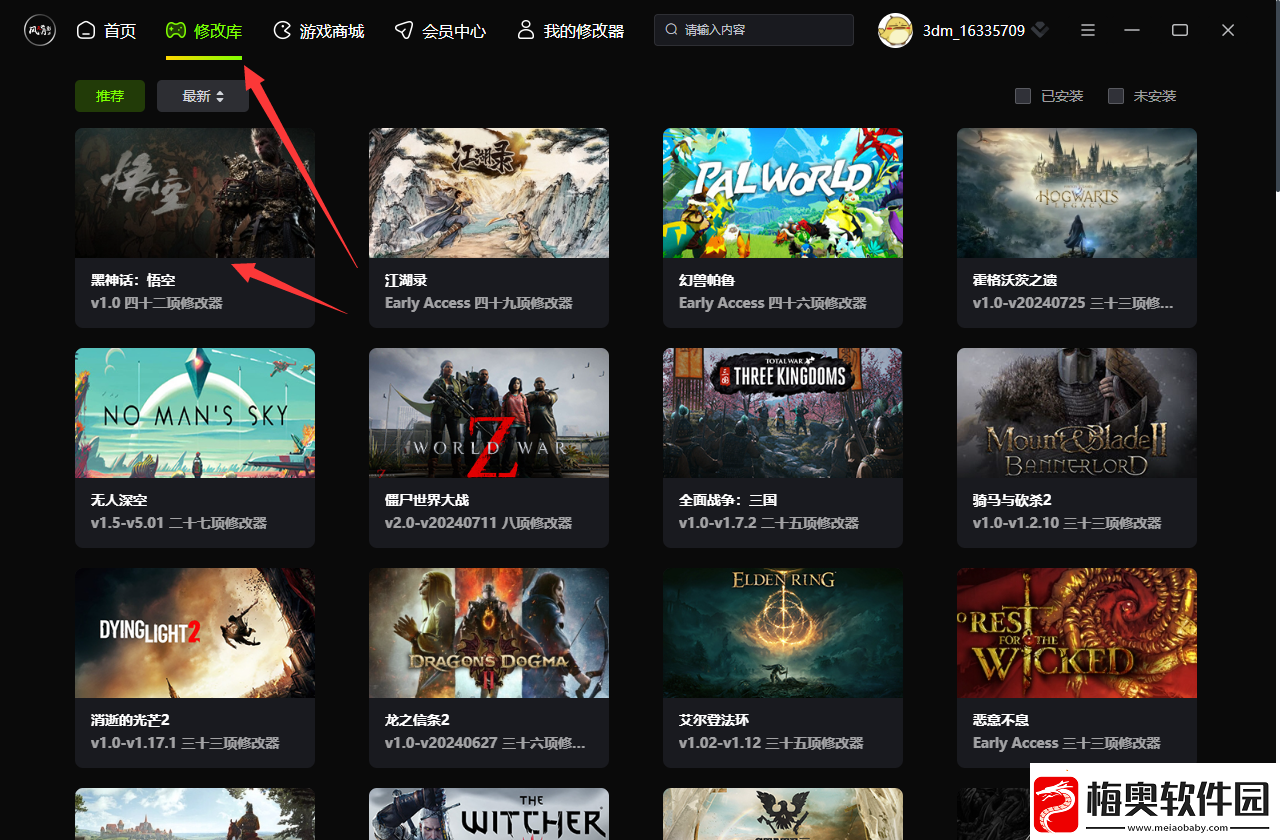Expand the account dropdown chevron

coord(1040,31)
